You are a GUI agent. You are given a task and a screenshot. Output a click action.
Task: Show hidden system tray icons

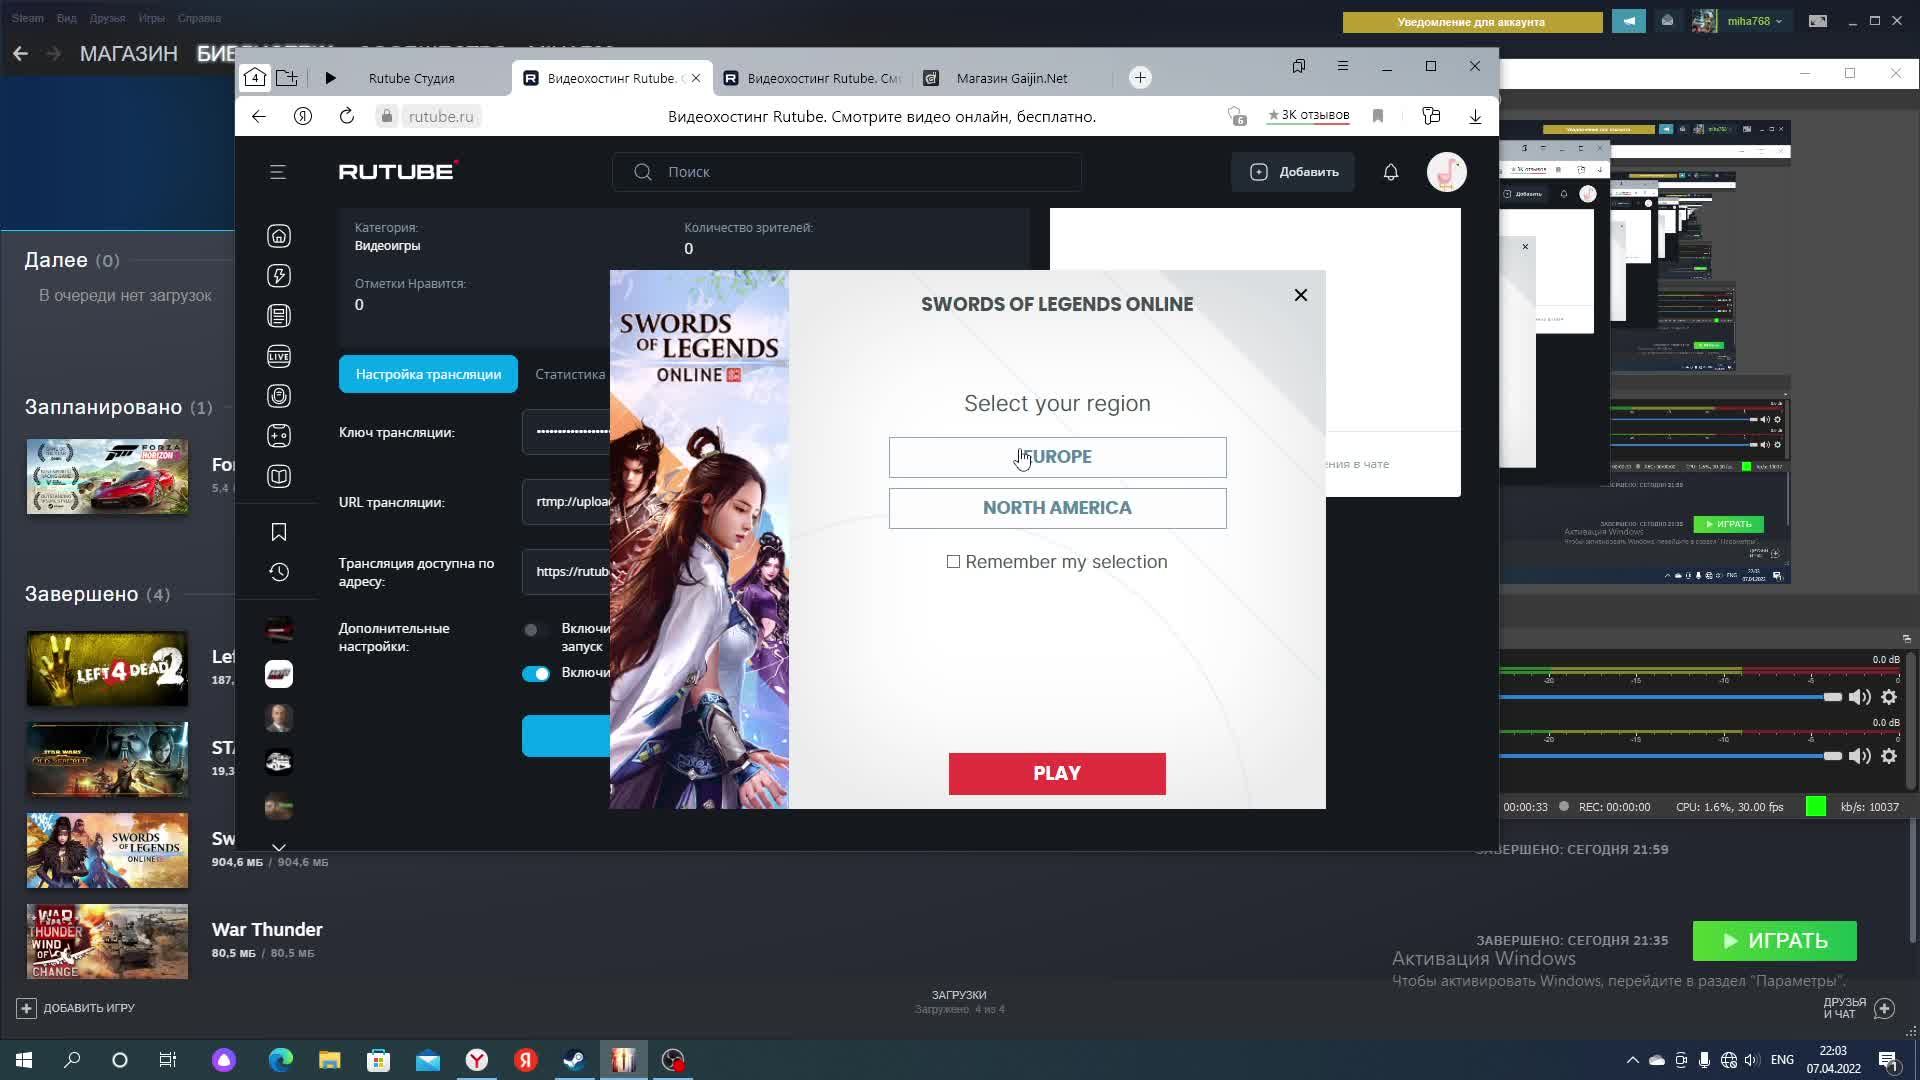[x=1632, y=1060]
